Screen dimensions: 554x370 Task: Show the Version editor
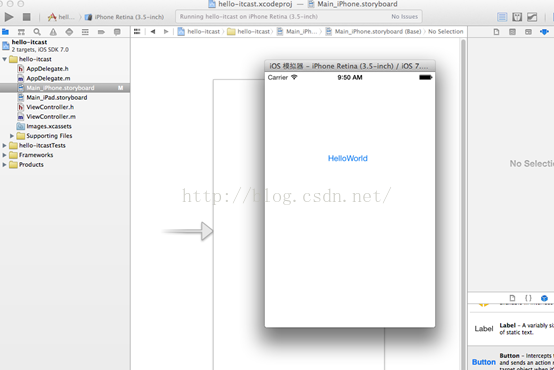click(532, 17)
